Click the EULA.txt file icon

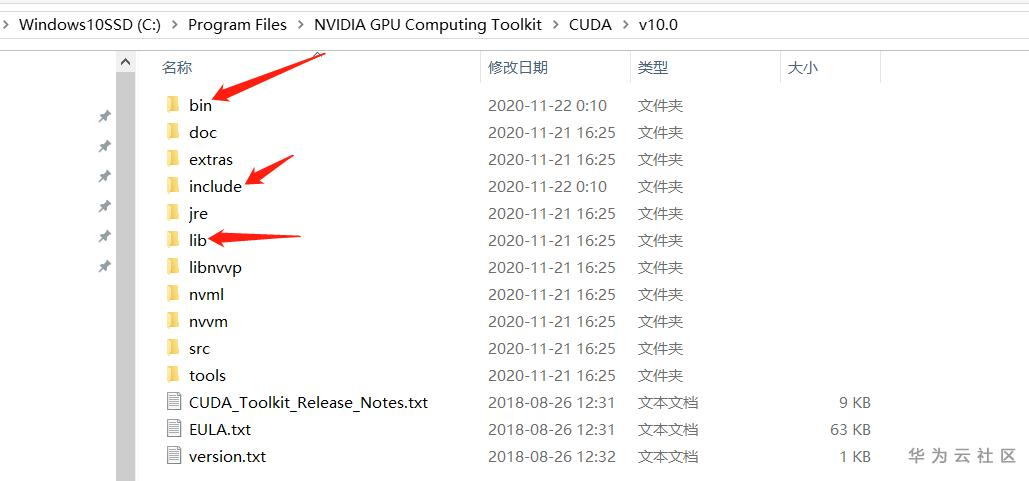174,429
